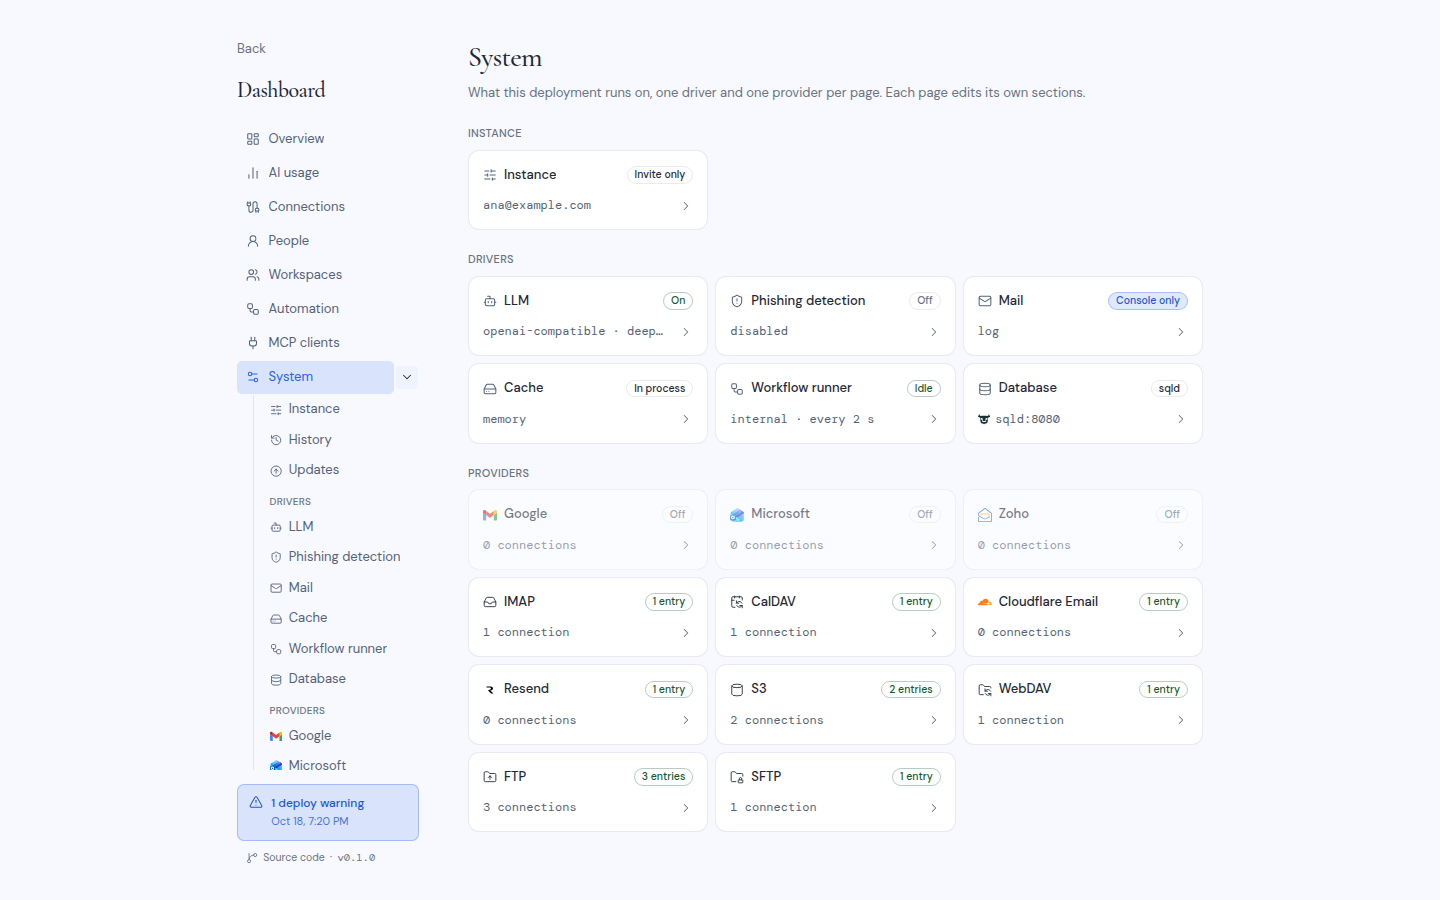Open the Overview menu item

pyautogui.click(x=327, y=139)
